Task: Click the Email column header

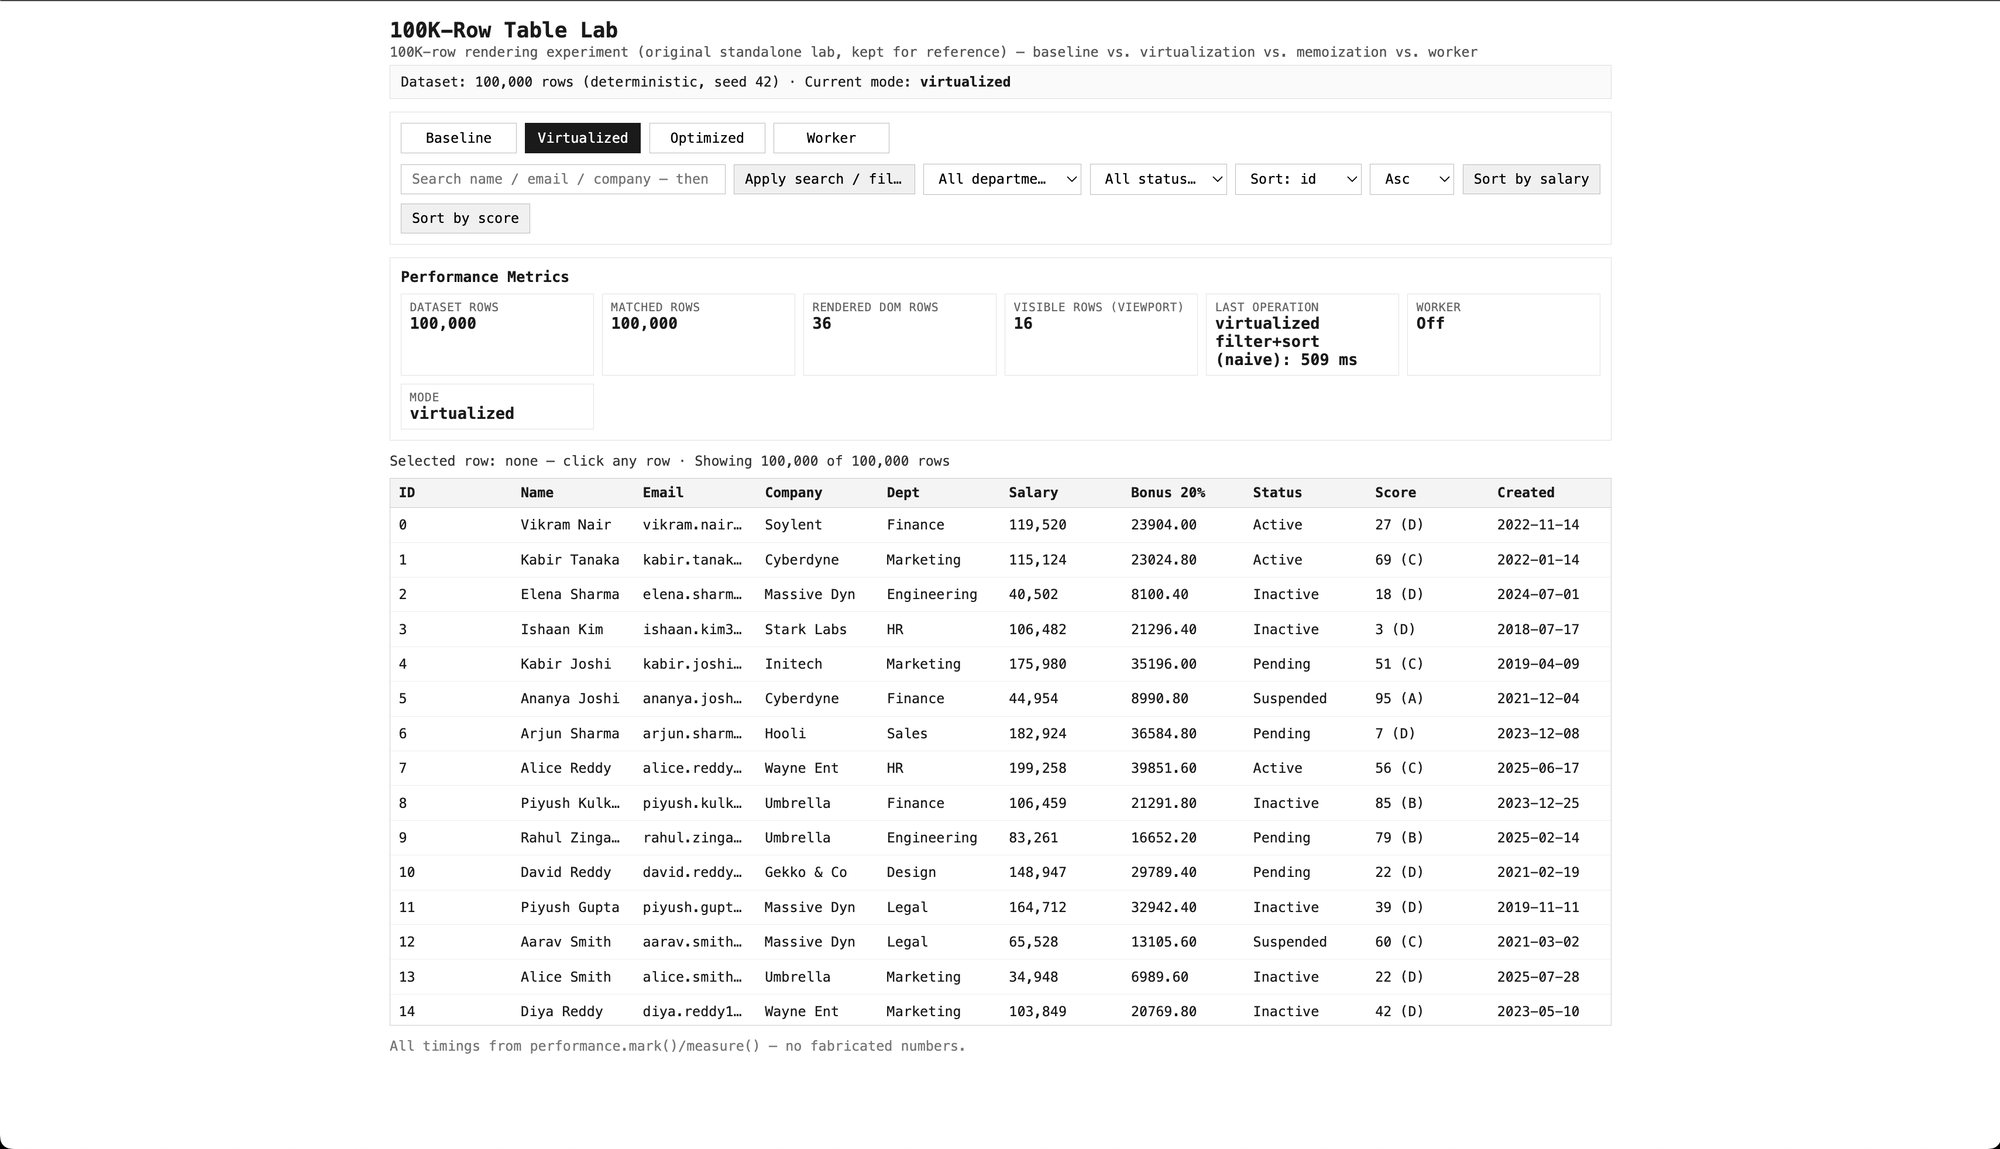Action: pos(663,493)
